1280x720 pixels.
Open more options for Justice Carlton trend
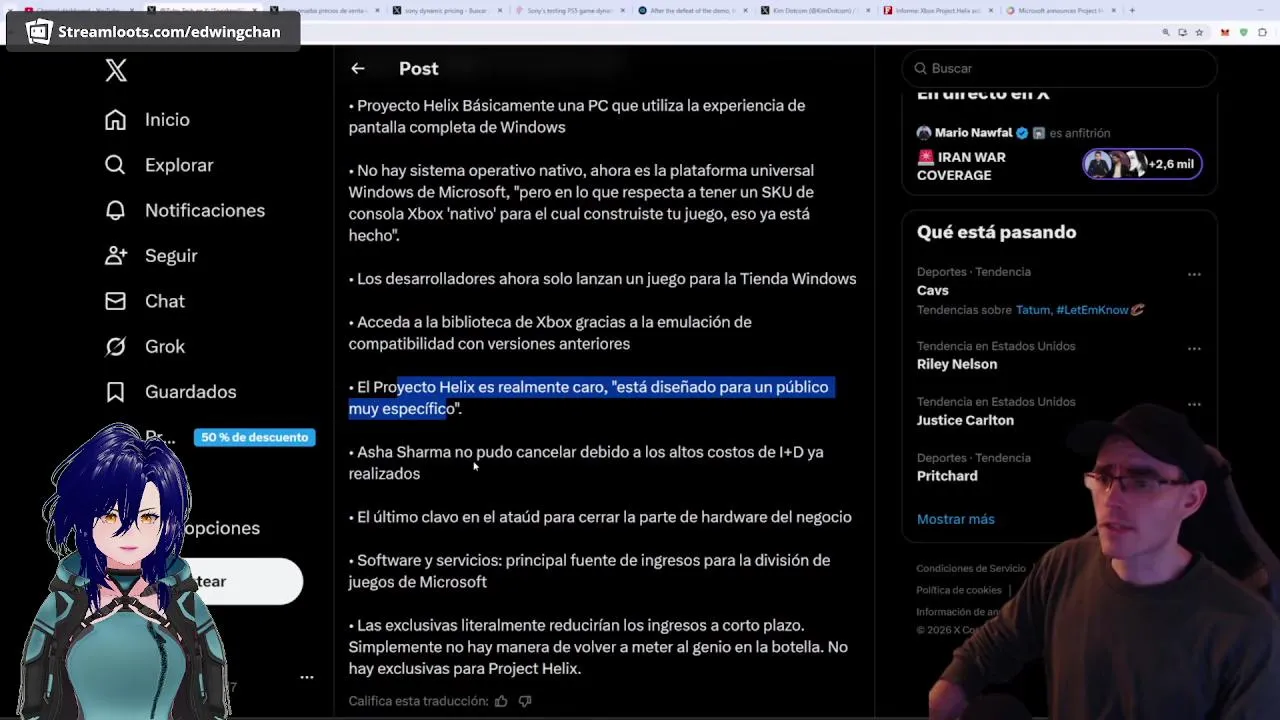(x=1194, y=404)
